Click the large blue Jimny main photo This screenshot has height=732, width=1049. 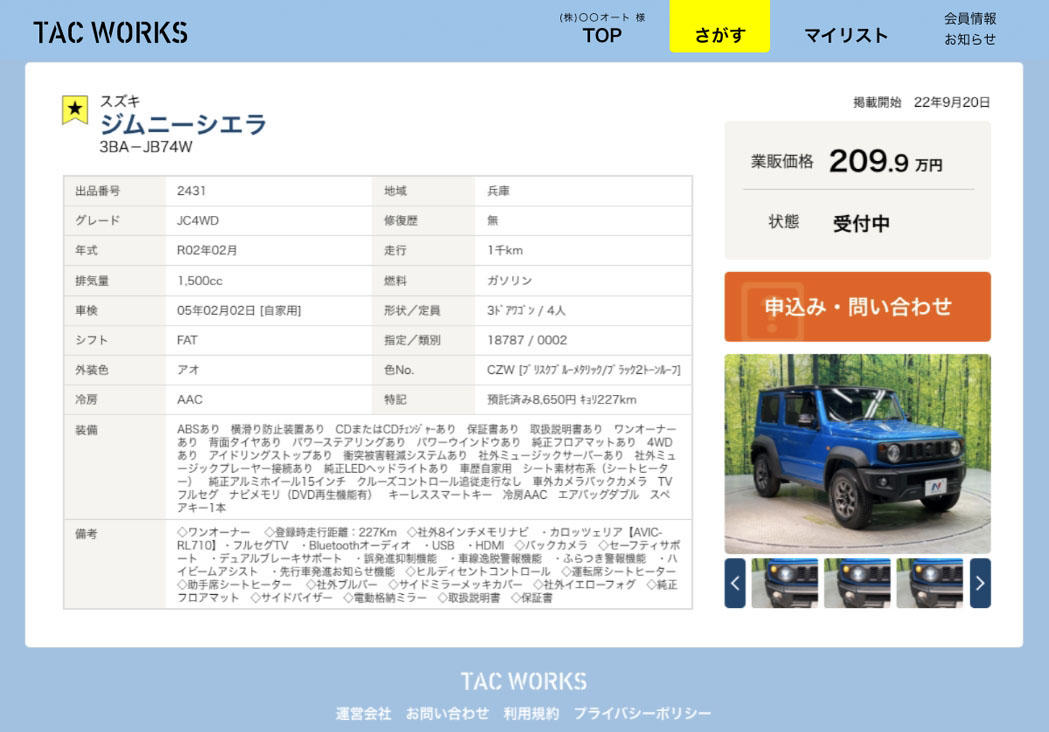click(857, 453)
